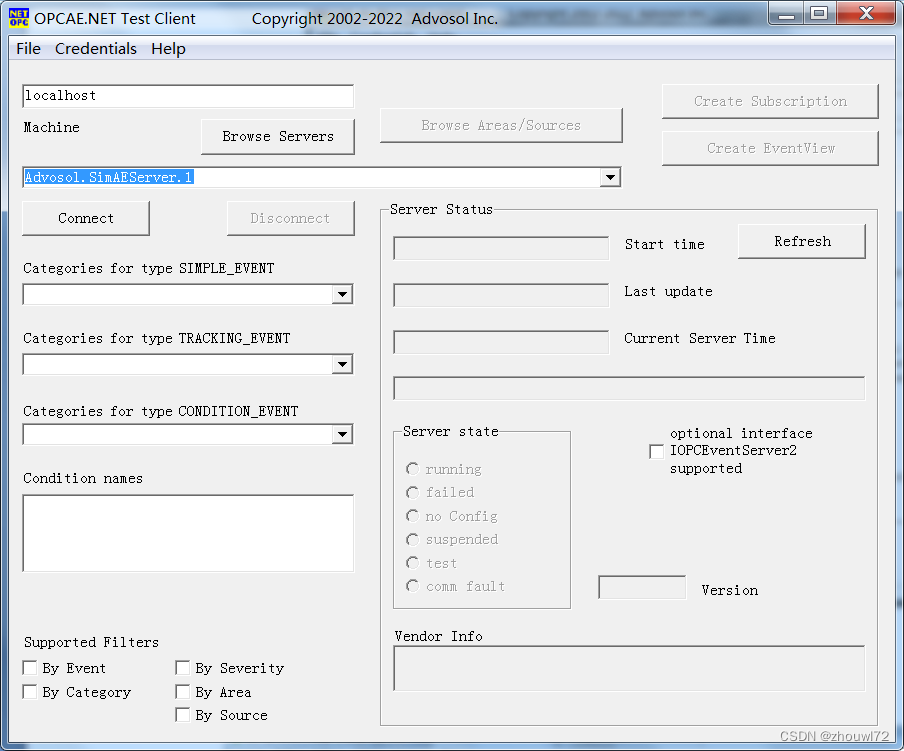Viewport: 904px width, 751px height.
Task: Click inside the Condition names list box
Action: coord(188,533)
